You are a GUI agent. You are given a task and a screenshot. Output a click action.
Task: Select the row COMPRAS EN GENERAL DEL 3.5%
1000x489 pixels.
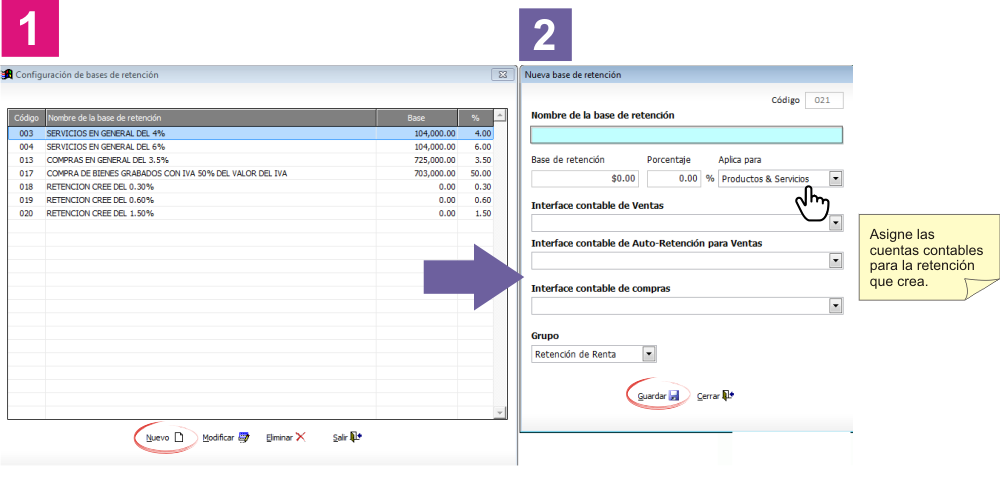251,159
